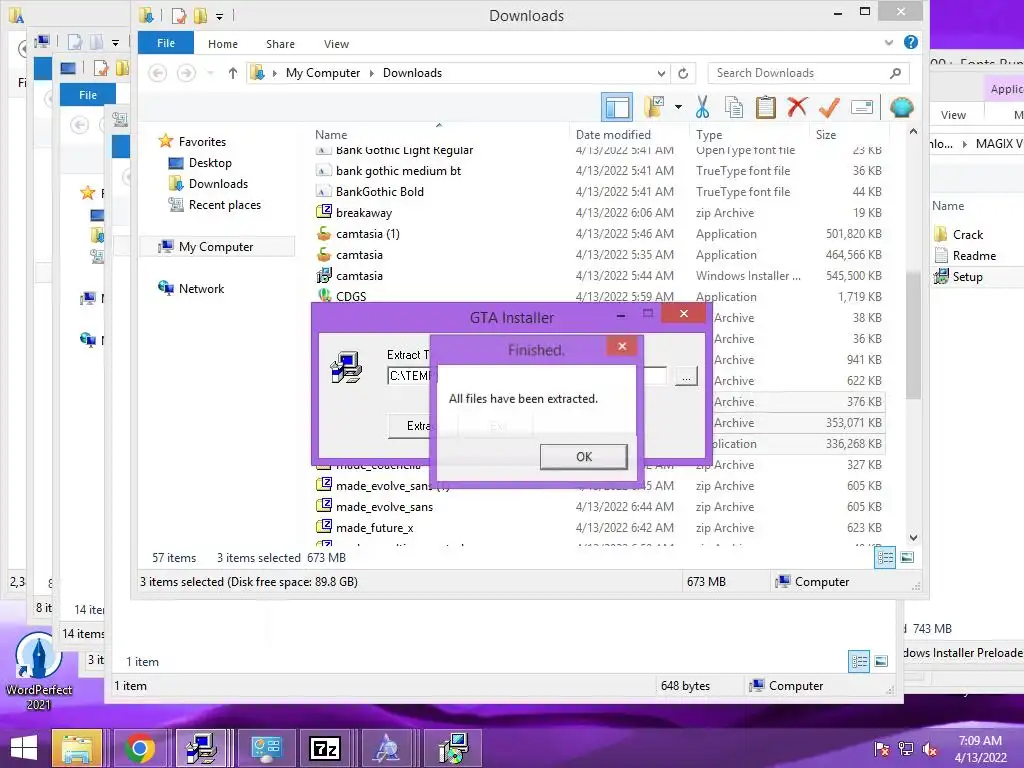Expand the ribbon with the chevron
The height and width of the screenshot is (768, 1024).
point(889,43)
